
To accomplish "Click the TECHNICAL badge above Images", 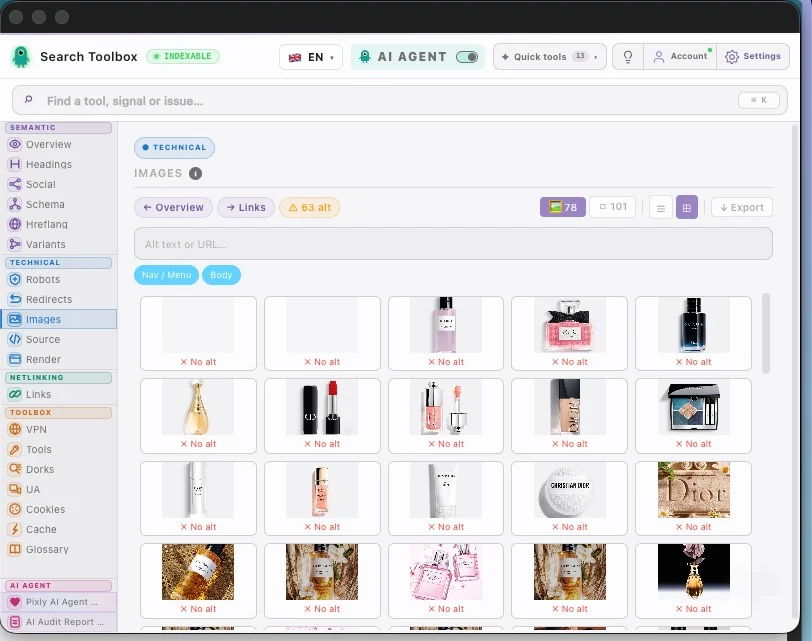I will point(175,148).
